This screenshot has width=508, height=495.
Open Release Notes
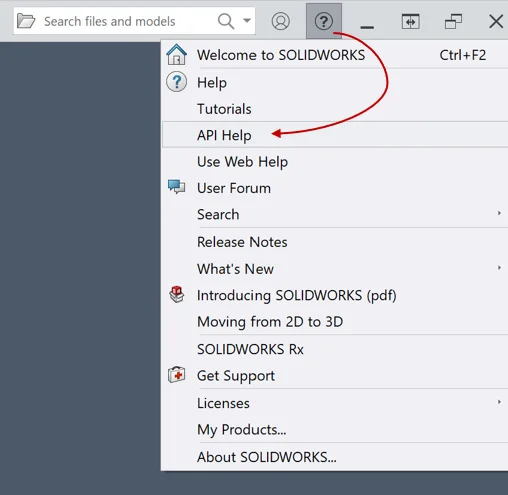(x=335, y=242)
